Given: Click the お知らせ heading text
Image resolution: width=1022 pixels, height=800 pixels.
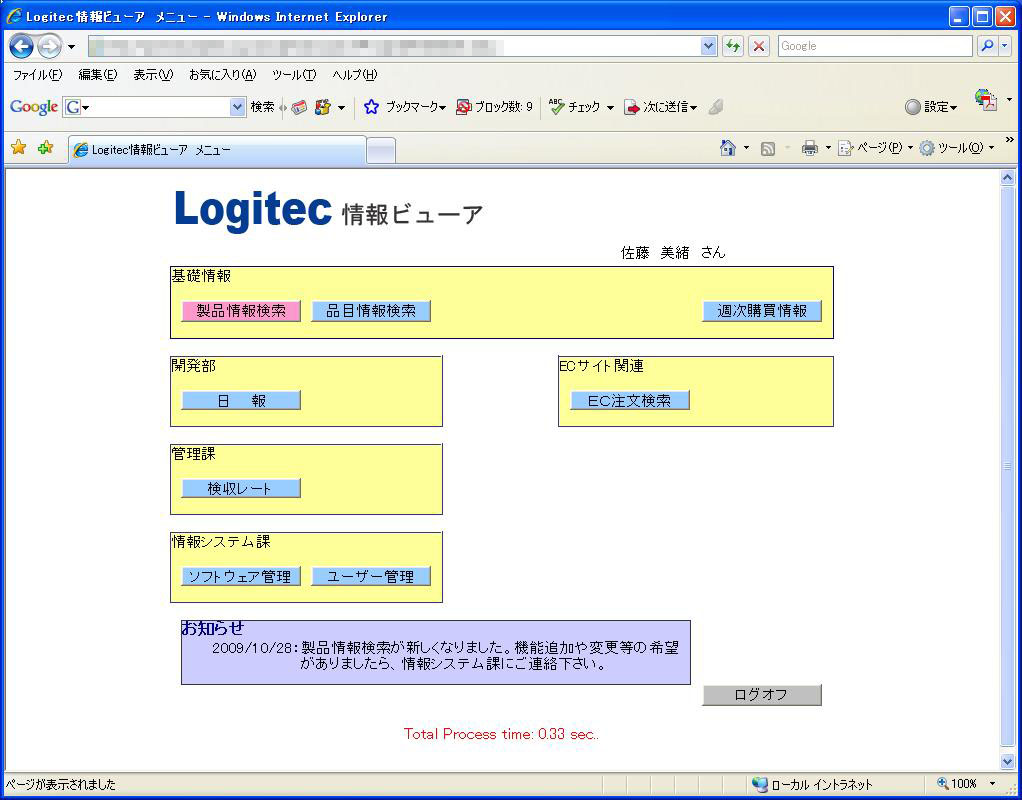Looking at the screenshot, I should pos(212,628).
